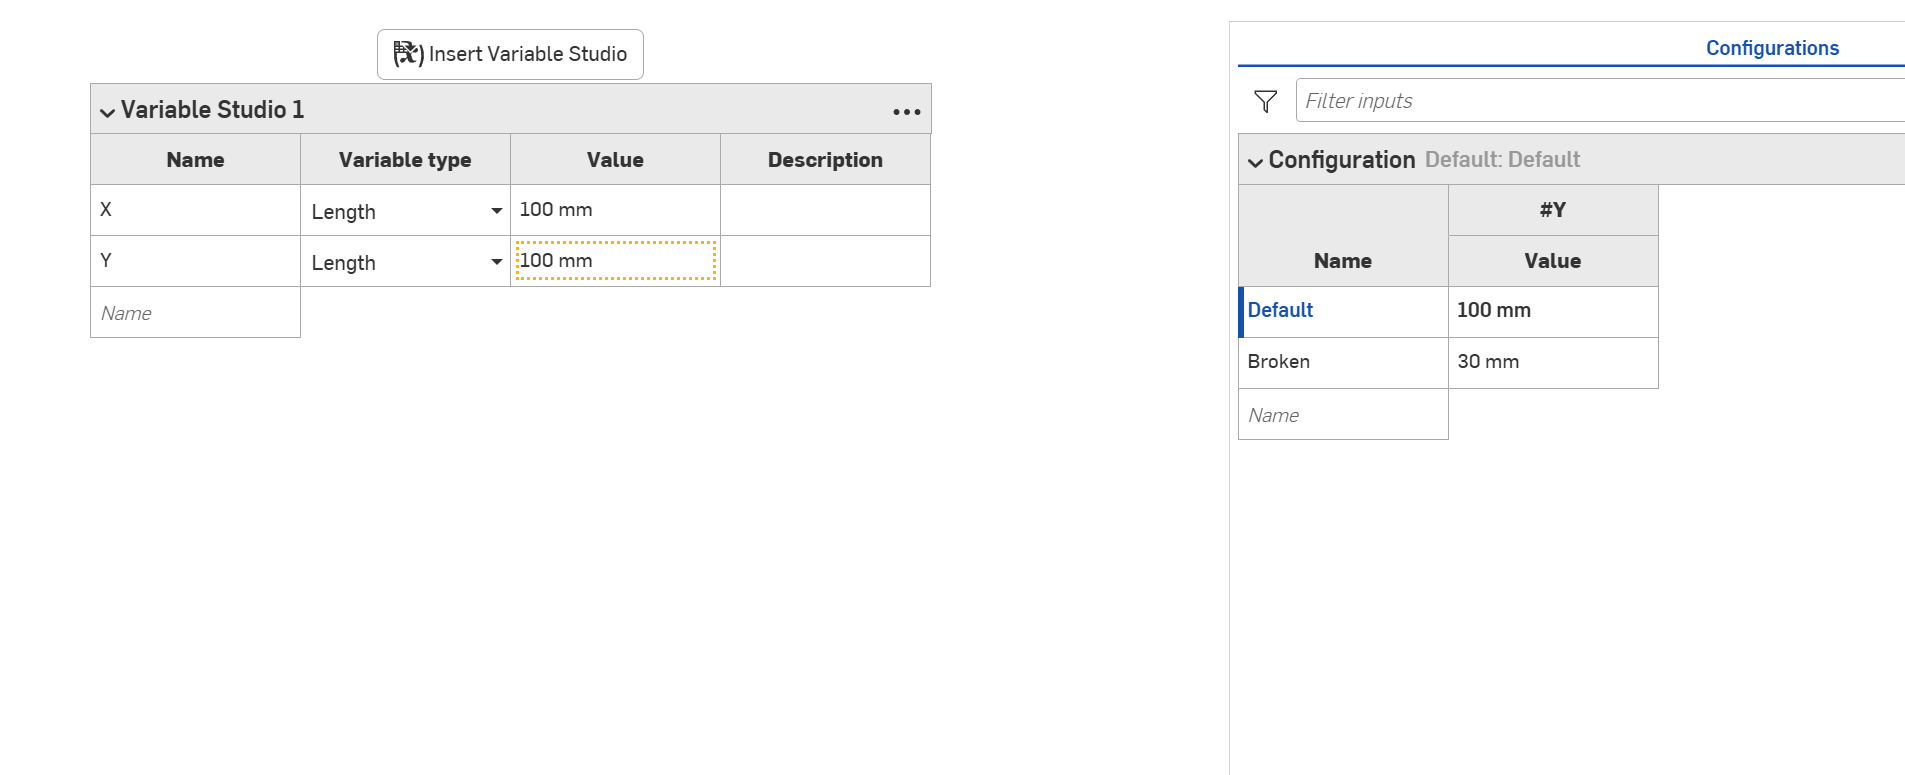Click the #Y column header
Screen dimensions: 1905x775
[1552, 210]
